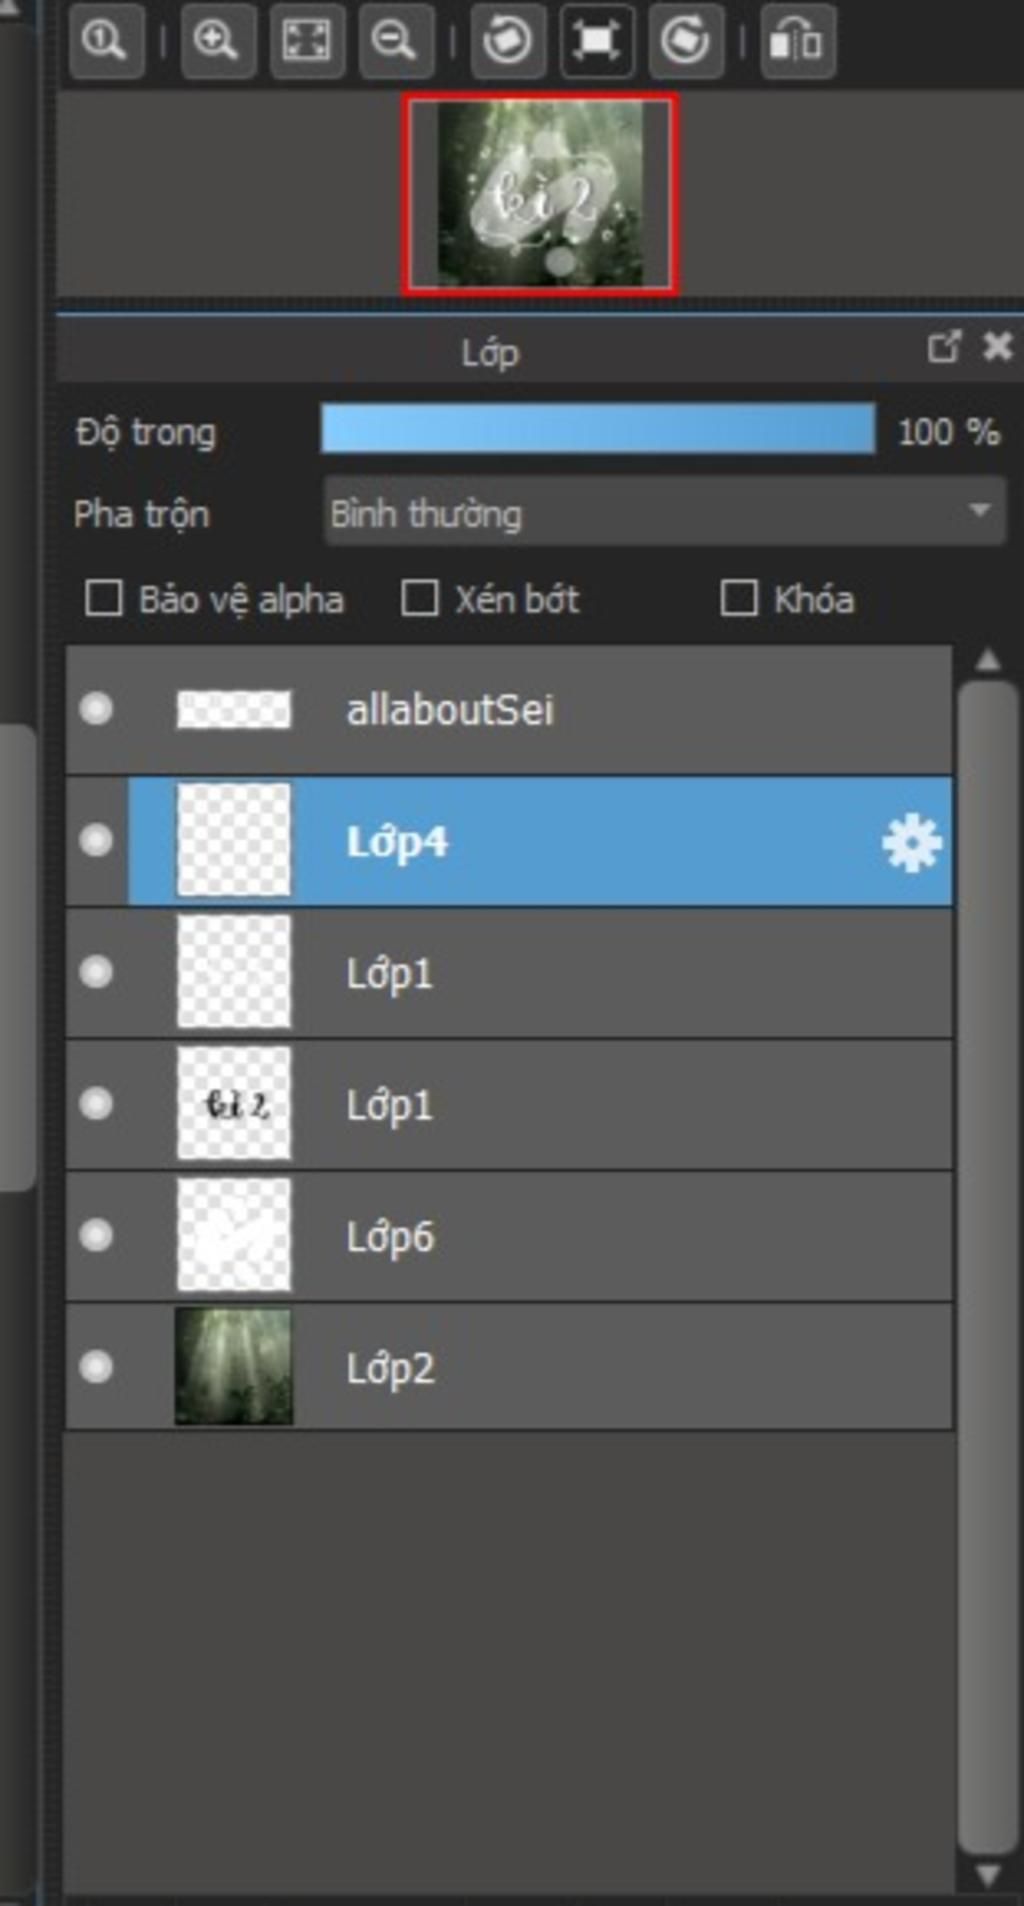Rotate the canvas view right

(x=686, y=41)
